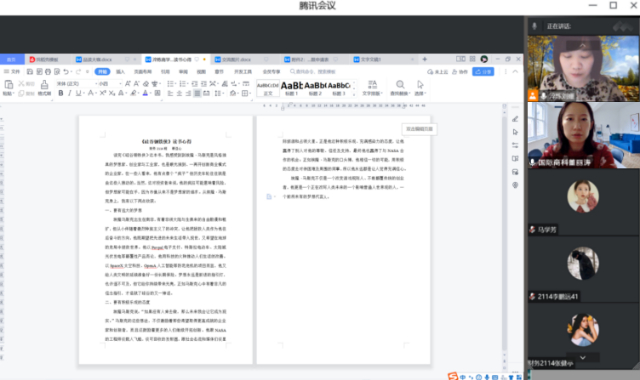Image resolution: width=640 pixels, height=380 pixels.
Task: Collapse the ribbon with chevron arrow
Action: click(515, 71)
